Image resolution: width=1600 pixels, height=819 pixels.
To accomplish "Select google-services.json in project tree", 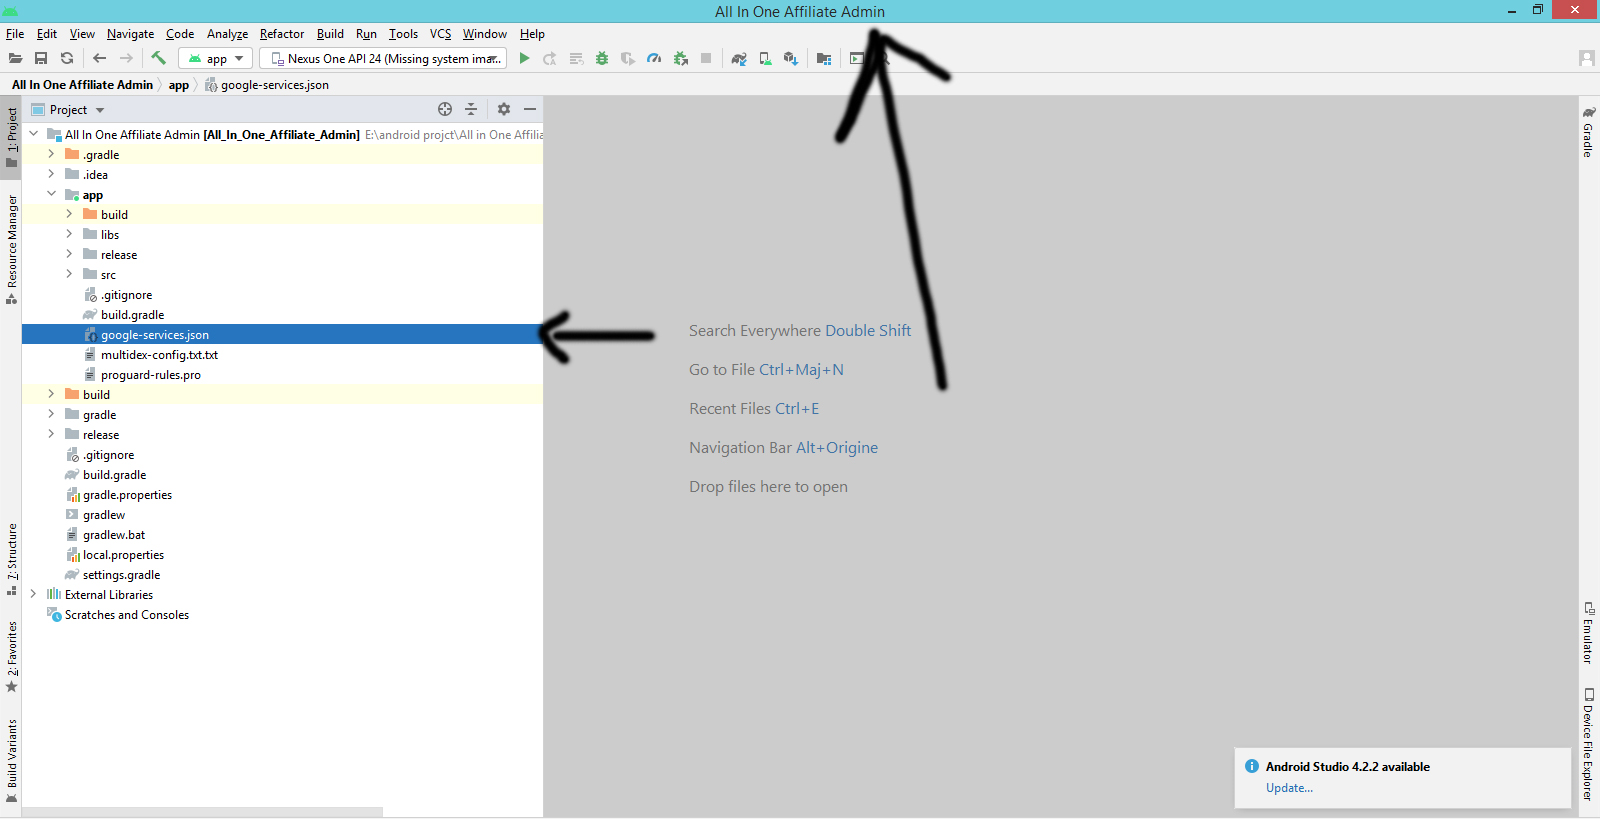I will click(x=282, y=335).
